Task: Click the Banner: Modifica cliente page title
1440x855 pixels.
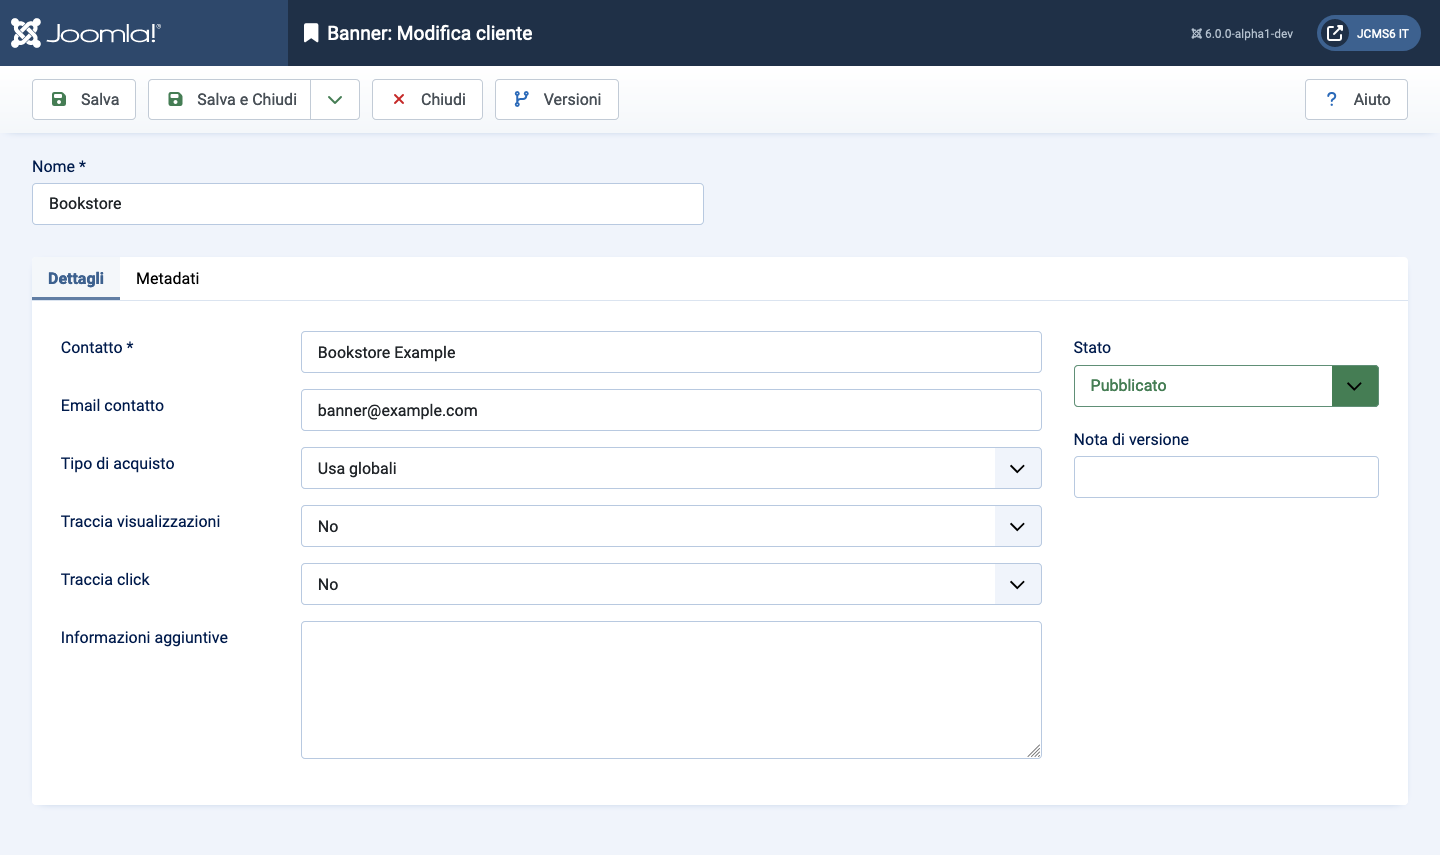Action: (x=430, y=33)
